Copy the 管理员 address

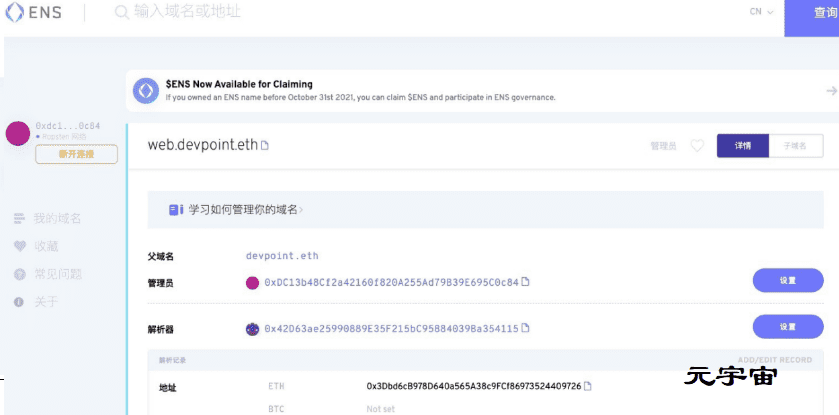[526, 282]
